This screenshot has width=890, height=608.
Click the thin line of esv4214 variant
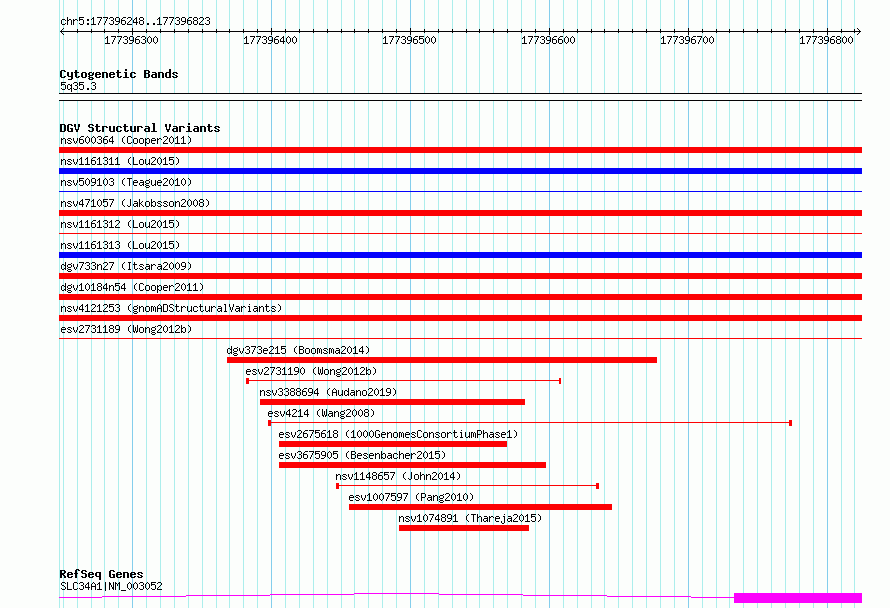point(530,423)
